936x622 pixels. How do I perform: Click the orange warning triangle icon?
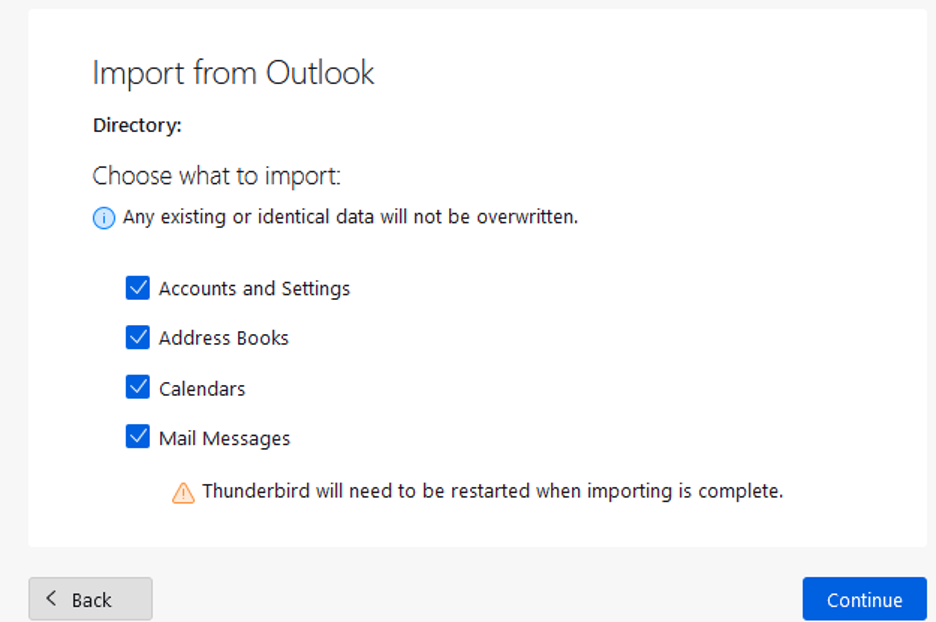[183, 492]
